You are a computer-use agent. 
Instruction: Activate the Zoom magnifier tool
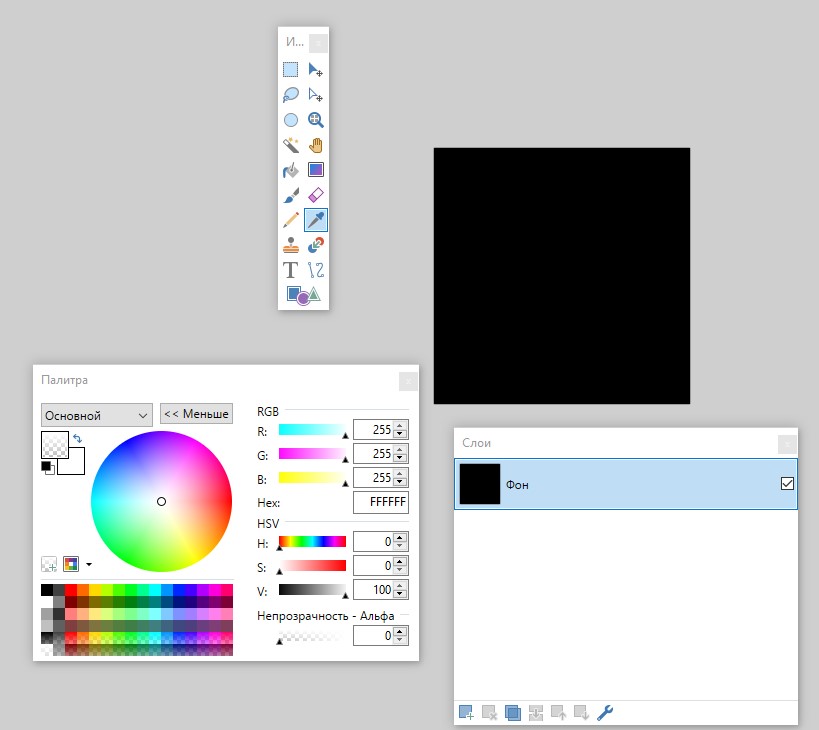click(x=315, y=120)
